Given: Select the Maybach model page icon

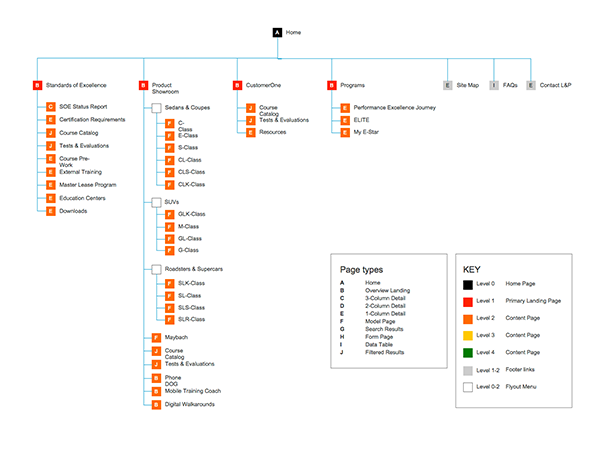Looking at the screenshot, I should [156, 338].
